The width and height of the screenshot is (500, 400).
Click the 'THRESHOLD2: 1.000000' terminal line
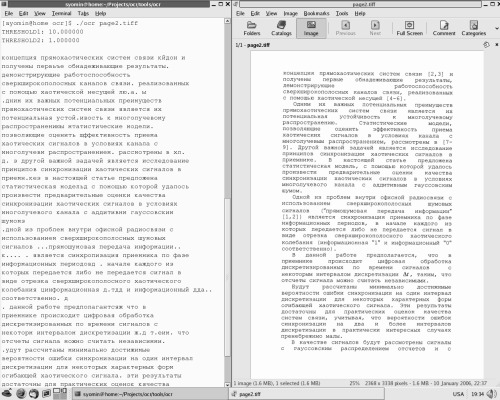tap(40, 40)
